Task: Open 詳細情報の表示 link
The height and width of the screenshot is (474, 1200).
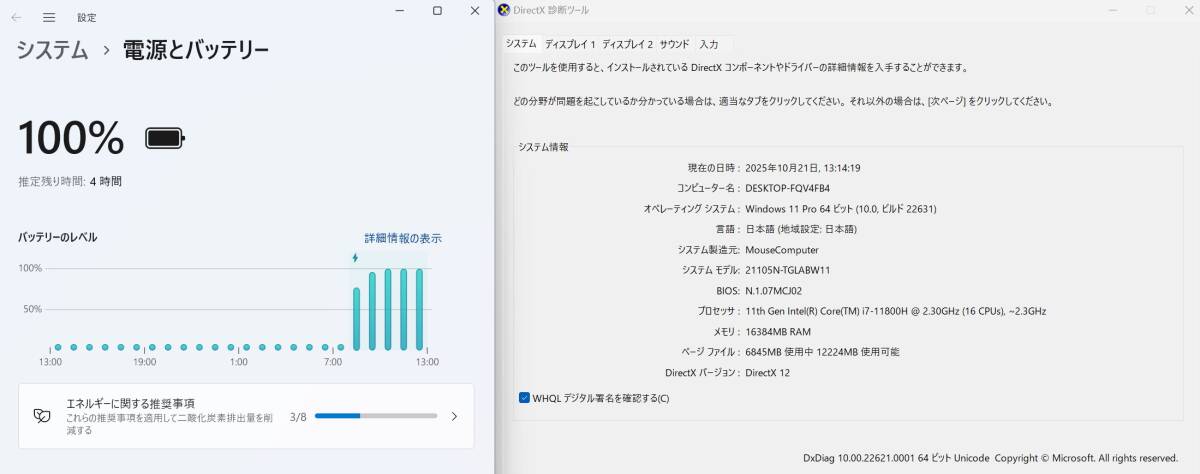Action: [x=402, y=238]
